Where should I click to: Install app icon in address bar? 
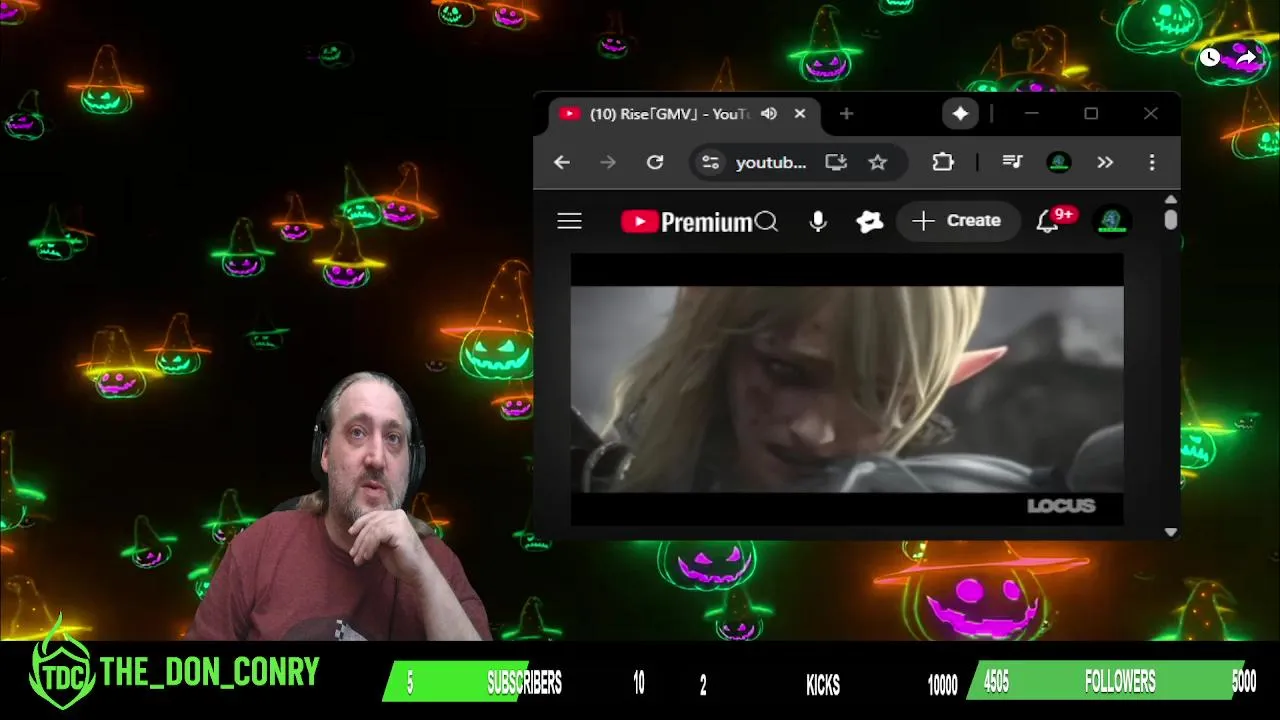click(x=836, y=162)
